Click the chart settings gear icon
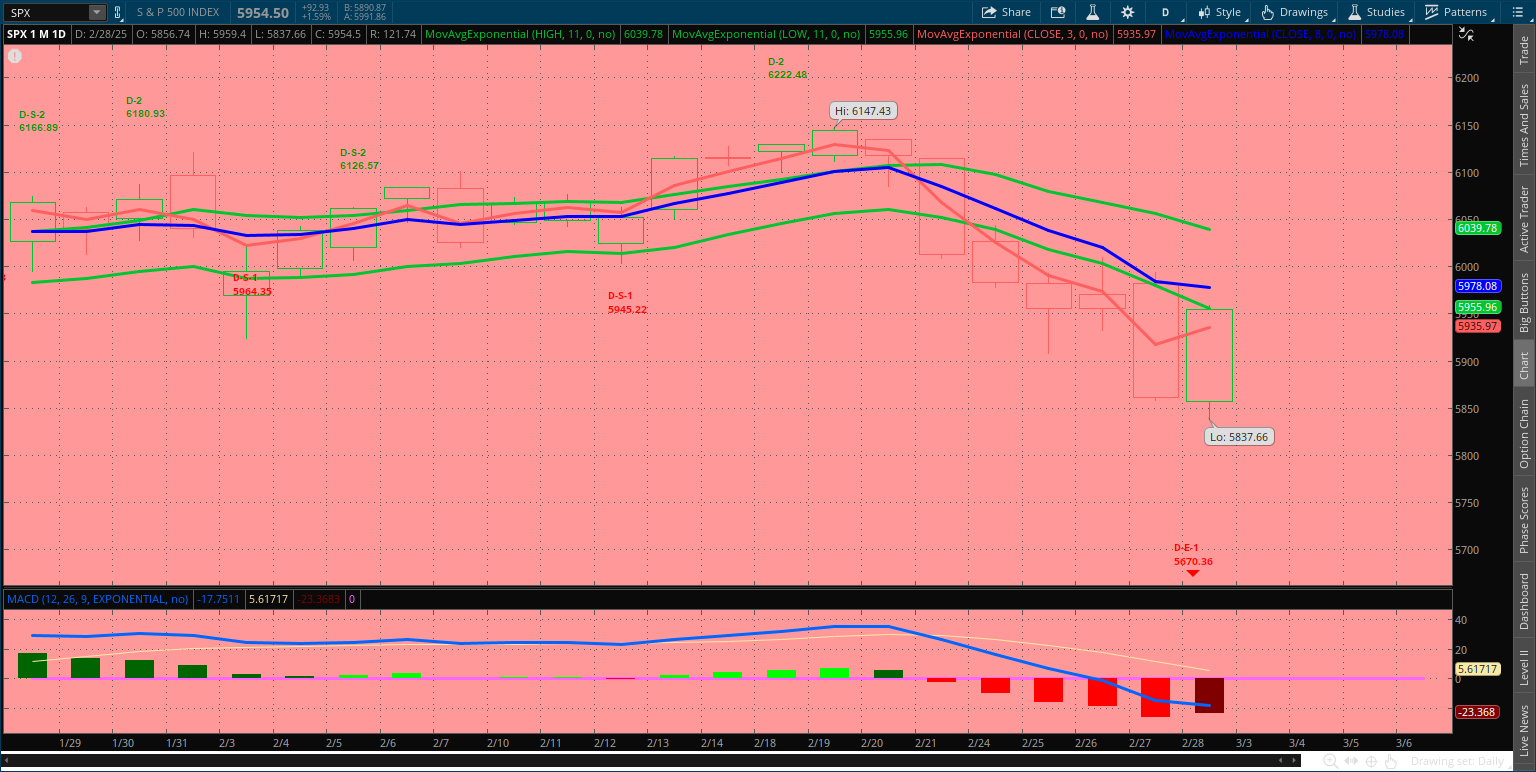The height and width of the screenshot is (772, 1536). click(x=1128, y=12)
